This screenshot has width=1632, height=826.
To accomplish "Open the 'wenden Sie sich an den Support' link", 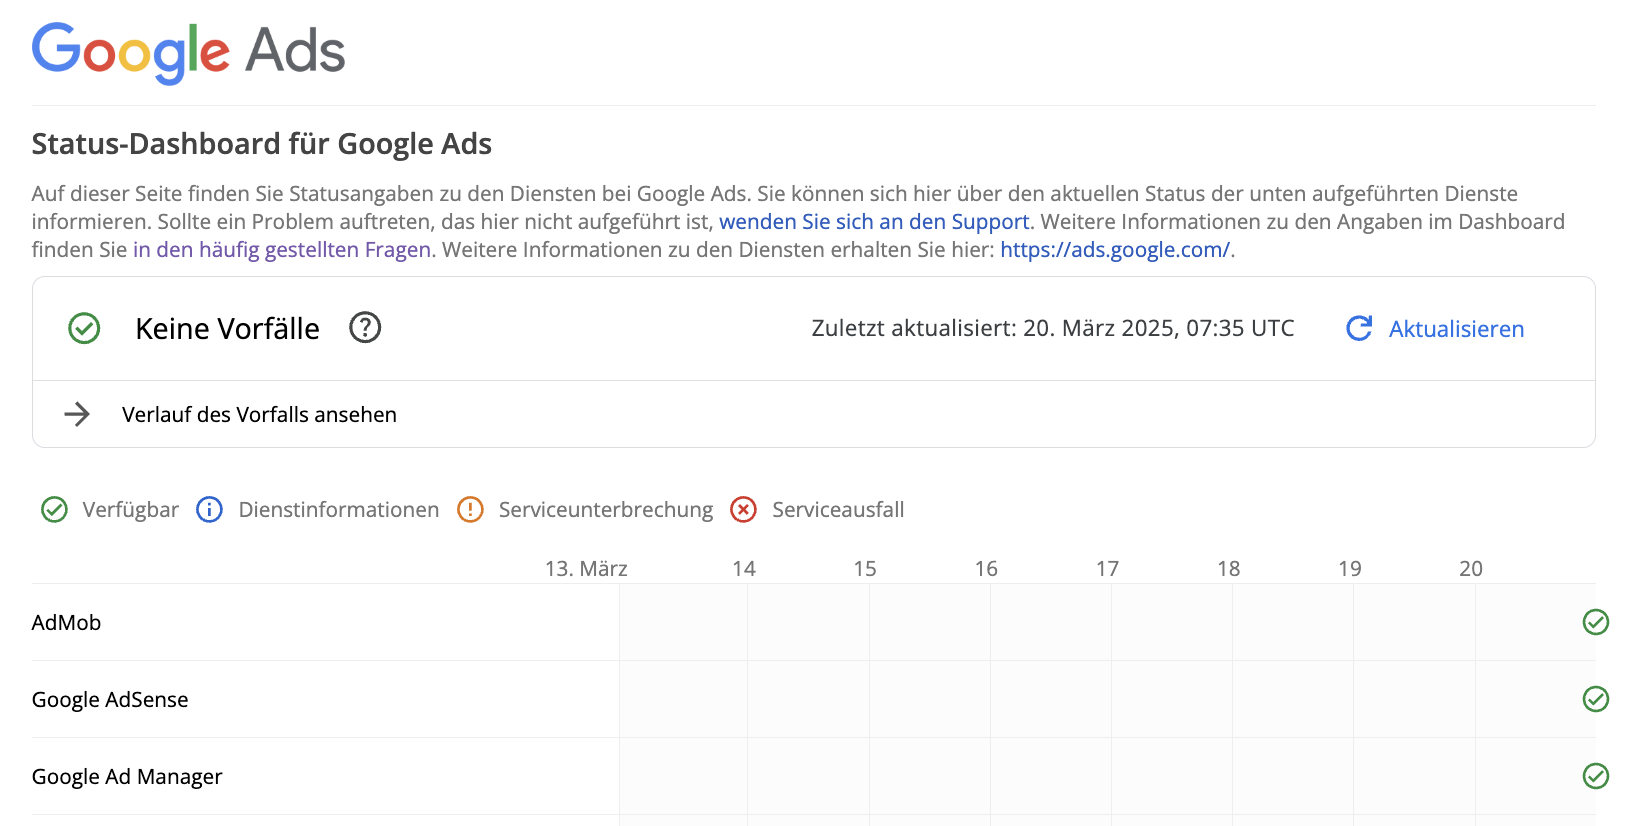I will click(x=874, y=221).
